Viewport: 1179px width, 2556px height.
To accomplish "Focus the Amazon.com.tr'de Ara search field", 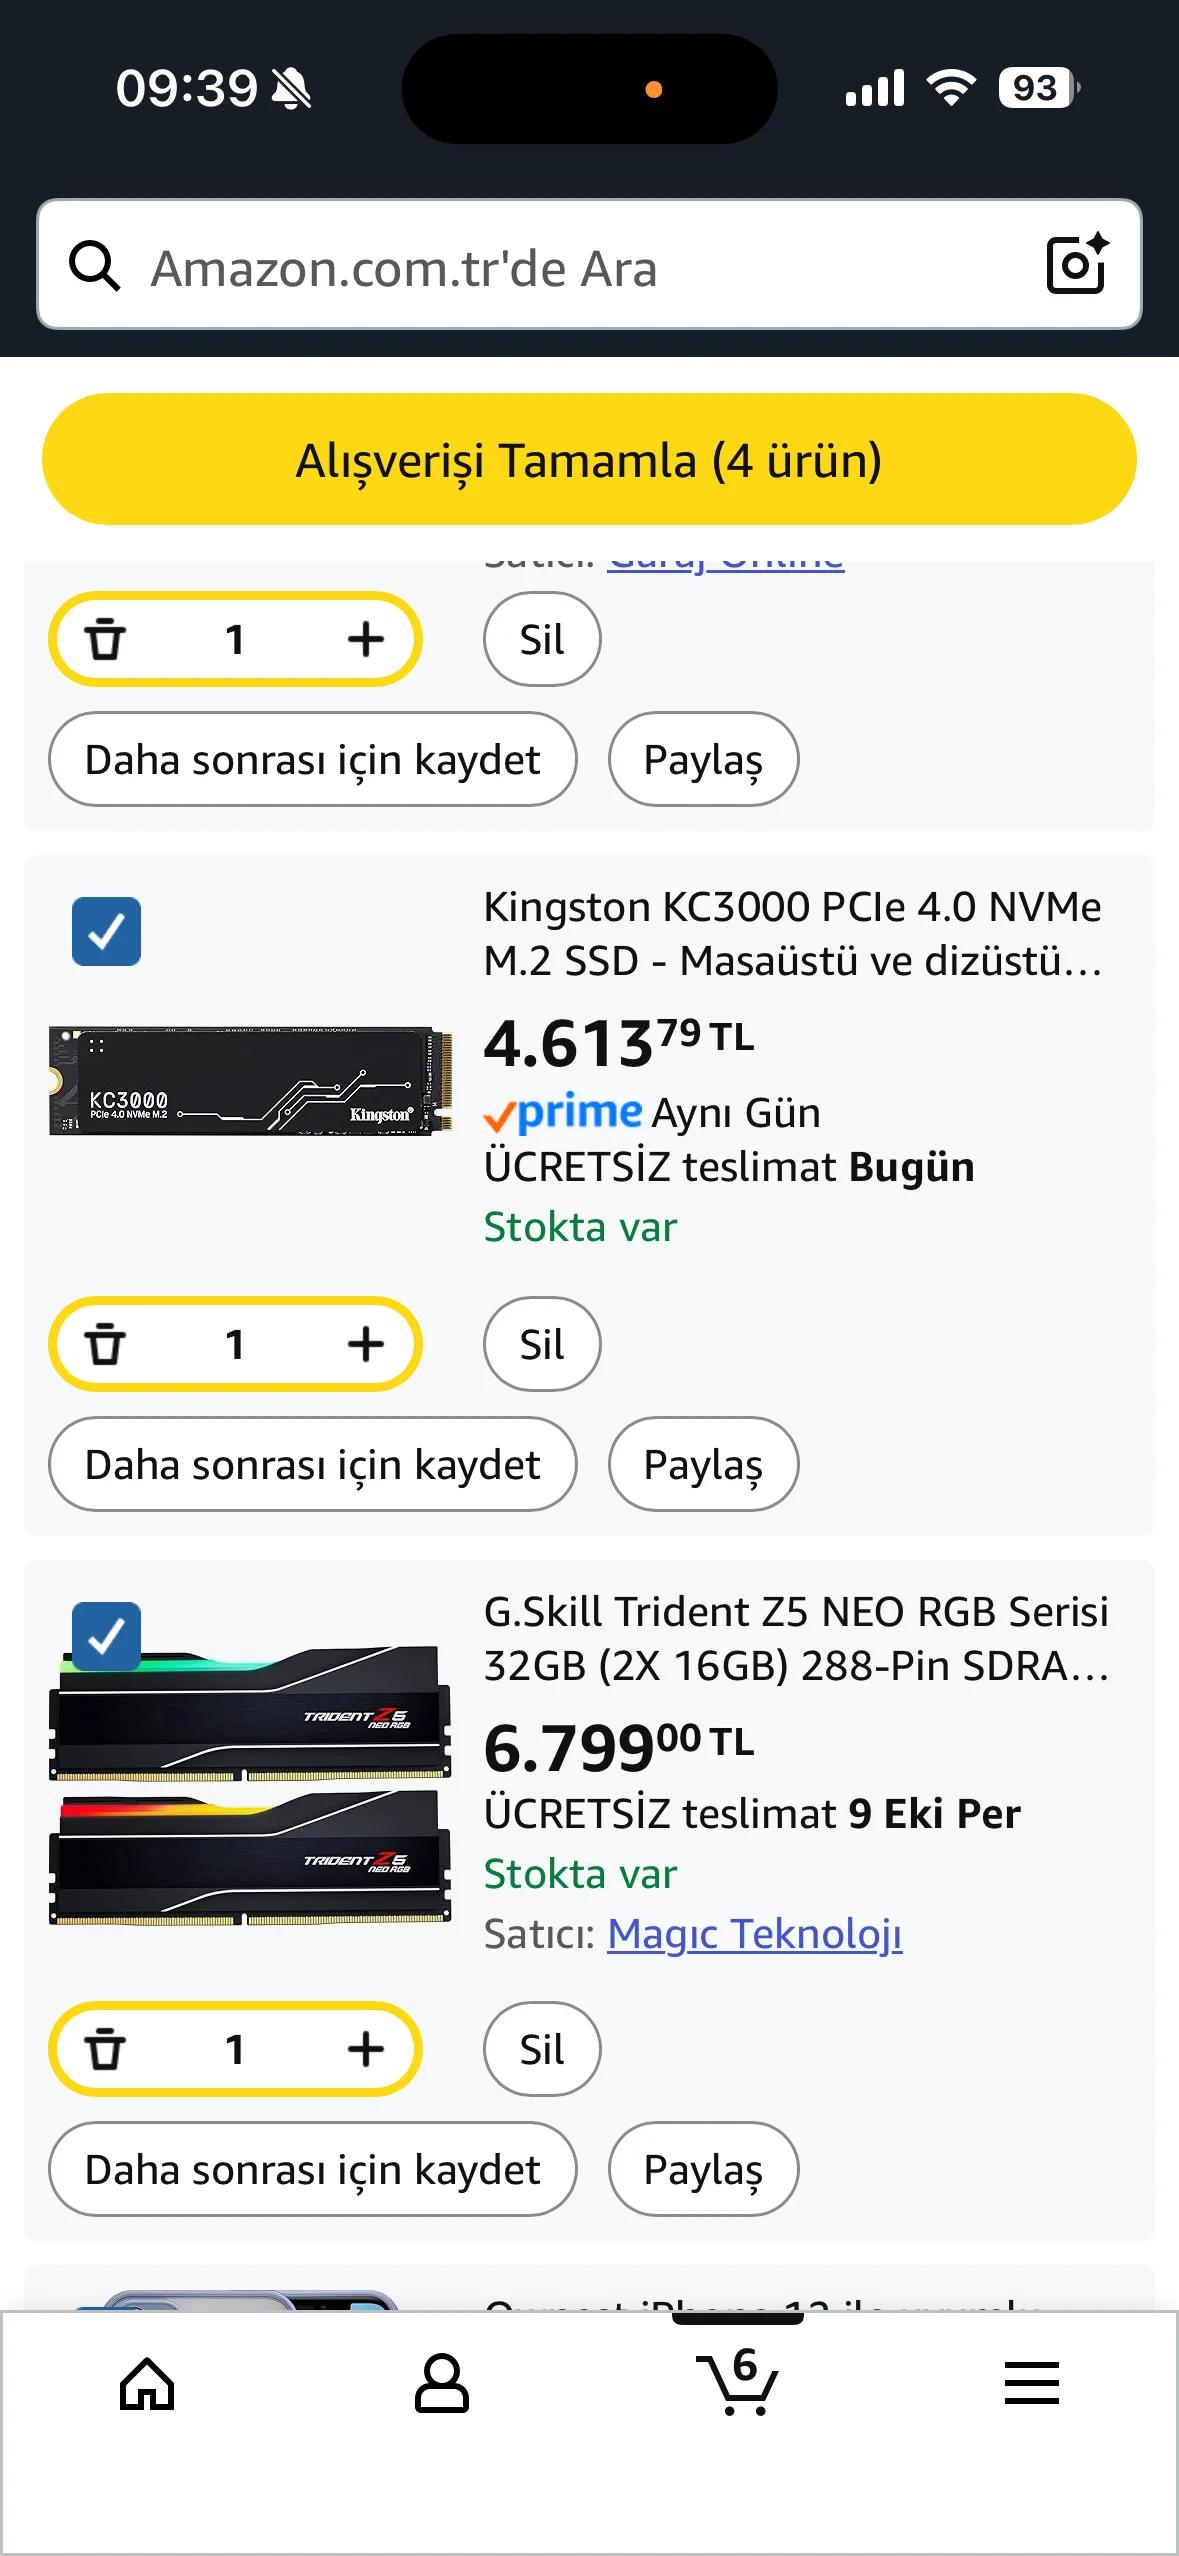I will (x=580, y=266).
